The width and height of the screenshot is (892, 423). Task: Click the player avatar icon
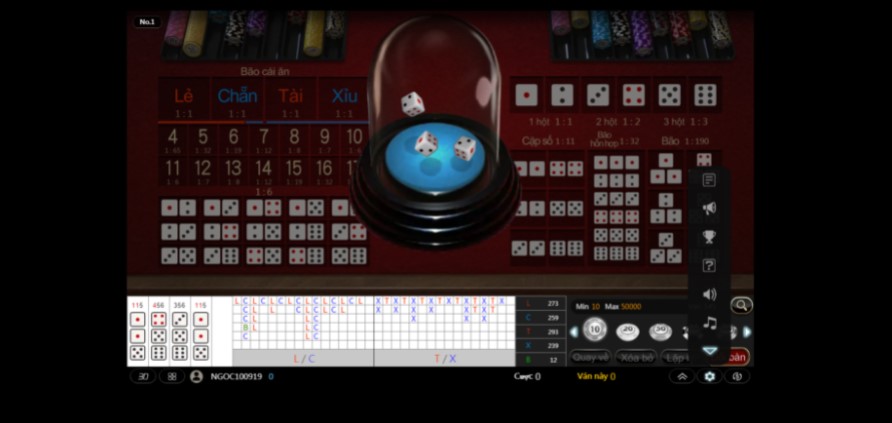(x=196, y=376)
